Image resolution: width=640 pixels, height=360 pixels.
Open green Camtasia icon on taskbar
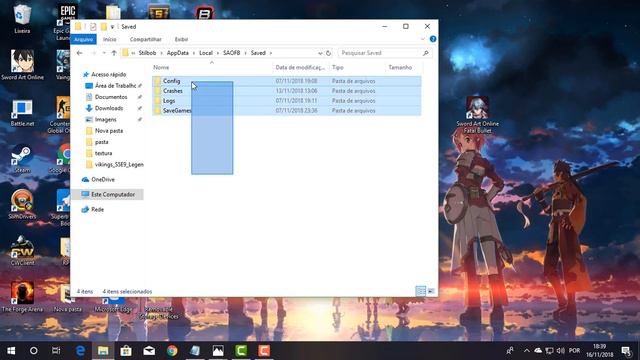(241, 351)
